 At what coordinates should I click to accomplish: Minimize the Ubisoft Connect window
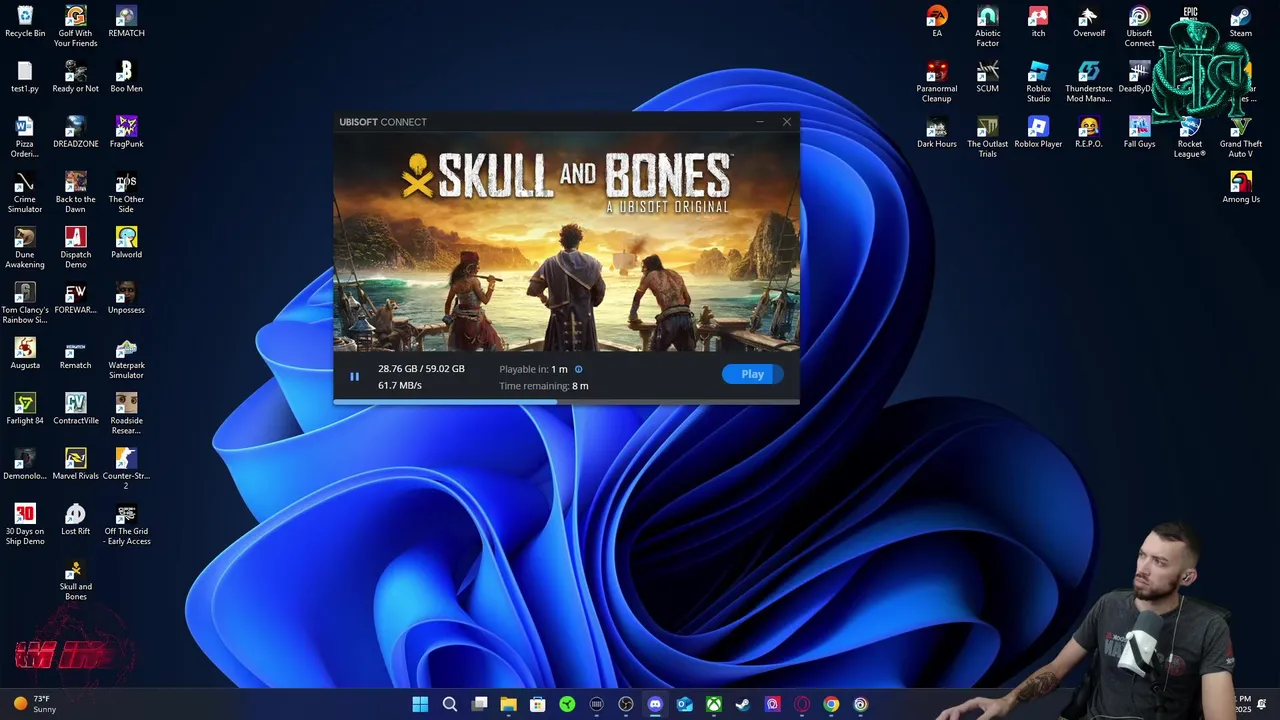tap(760, 122)
